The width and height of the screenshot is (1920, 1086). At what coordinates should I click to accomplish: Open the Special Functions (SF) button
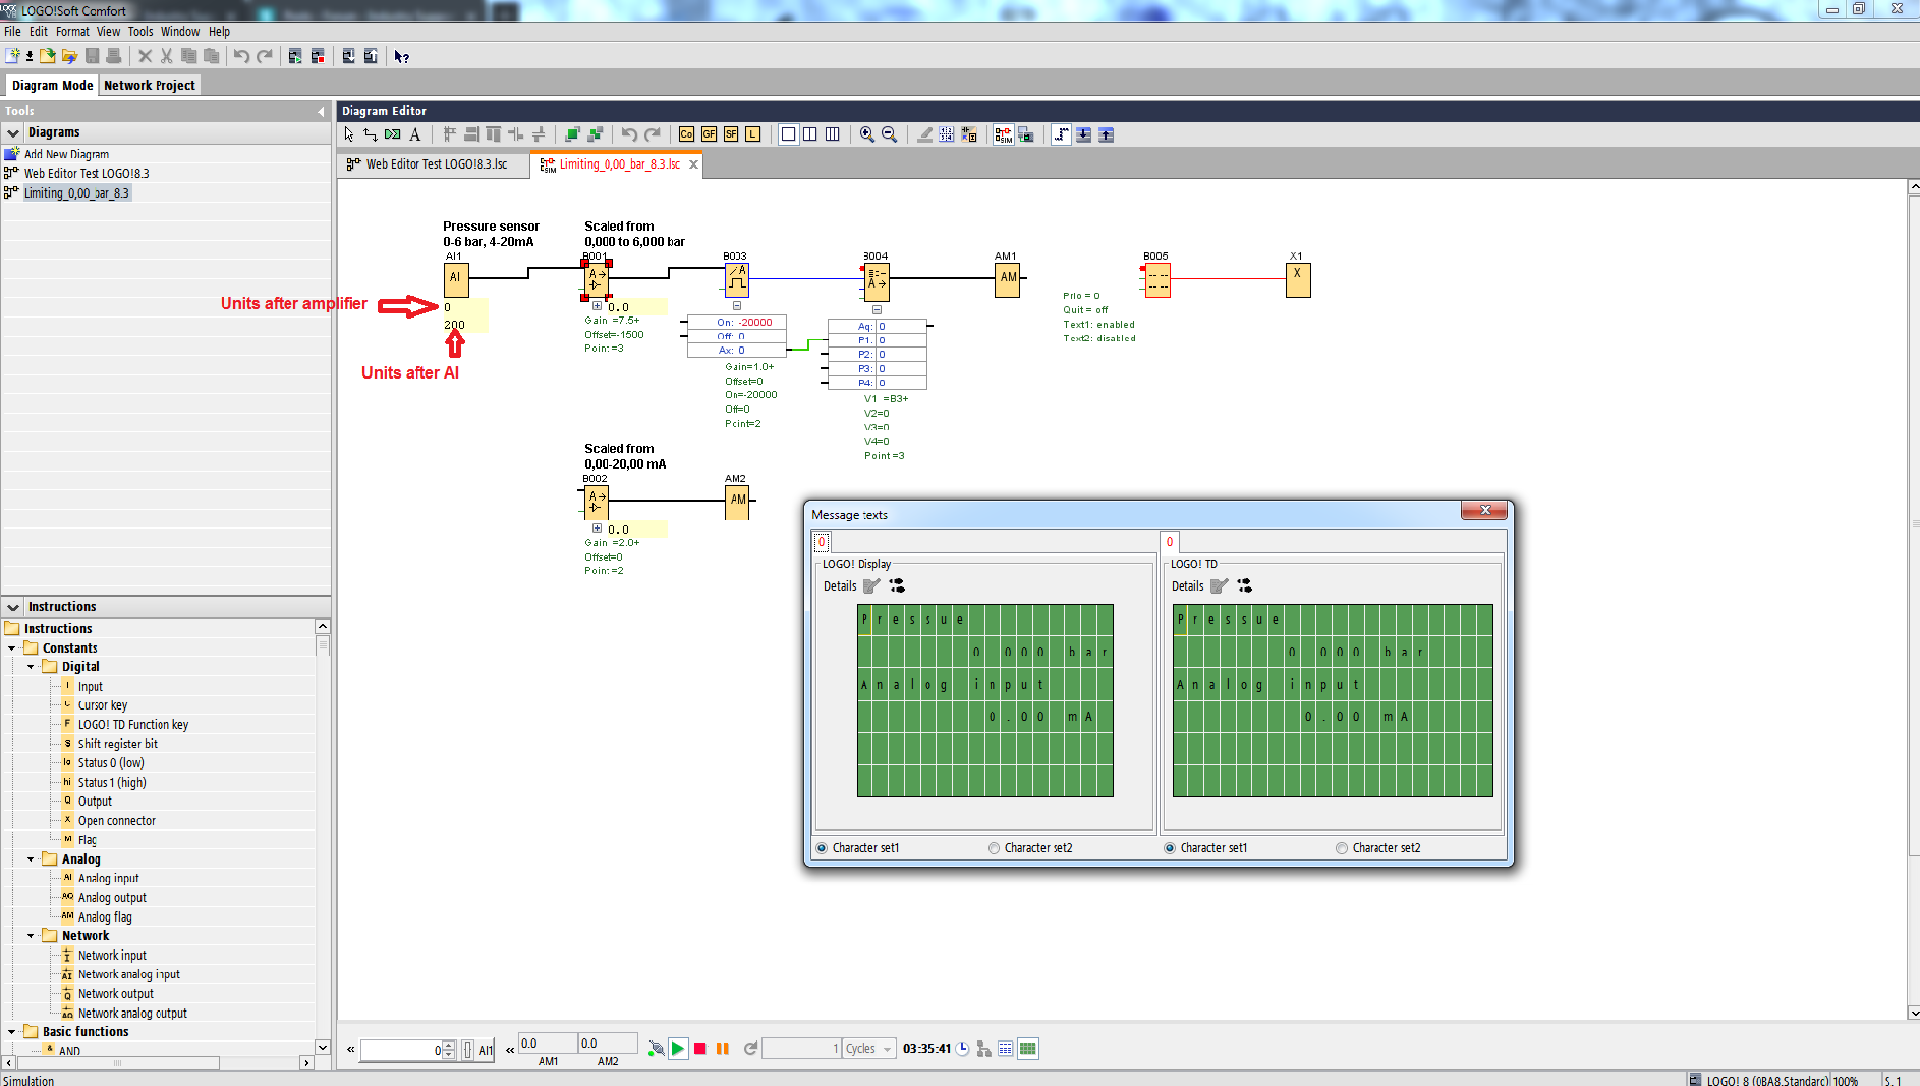[x=731, y=135]
